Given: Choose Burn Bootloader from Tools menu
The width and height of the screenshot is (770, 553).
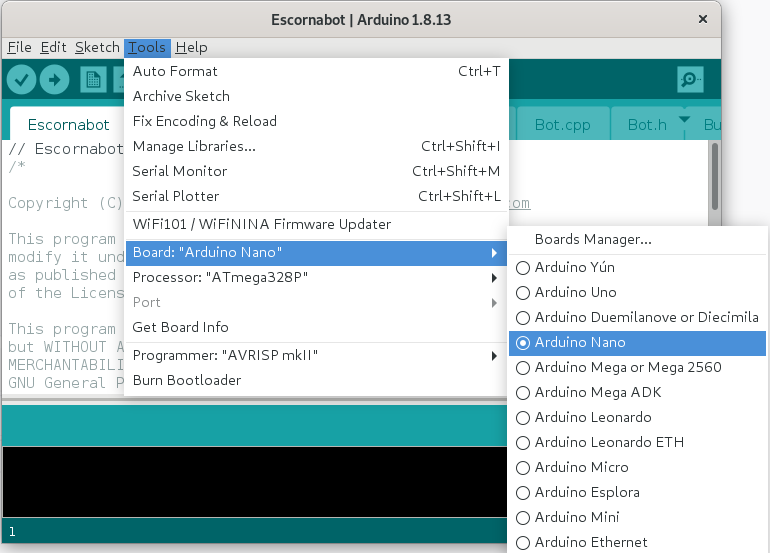Looking at the screenshot, I should pos(186,380).
